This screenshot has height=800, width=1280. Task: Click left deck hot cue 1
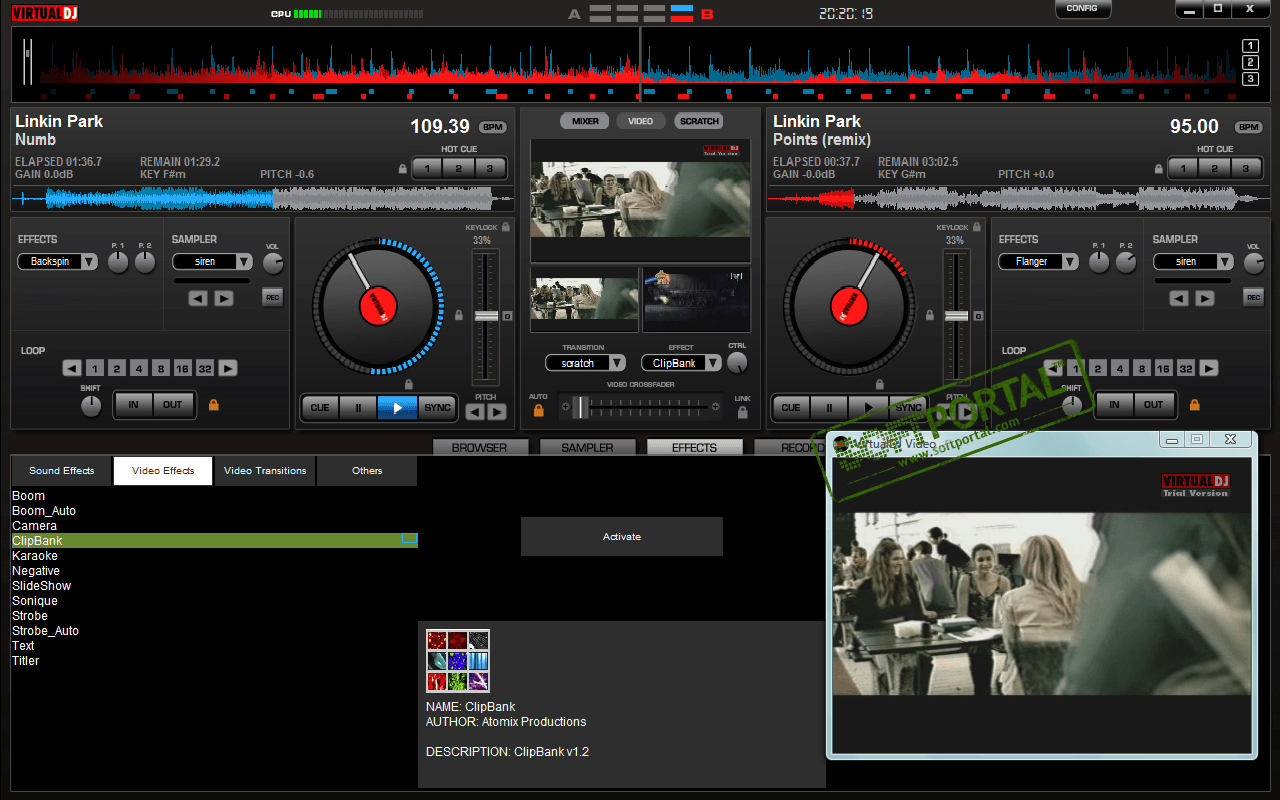pos(428,169)
